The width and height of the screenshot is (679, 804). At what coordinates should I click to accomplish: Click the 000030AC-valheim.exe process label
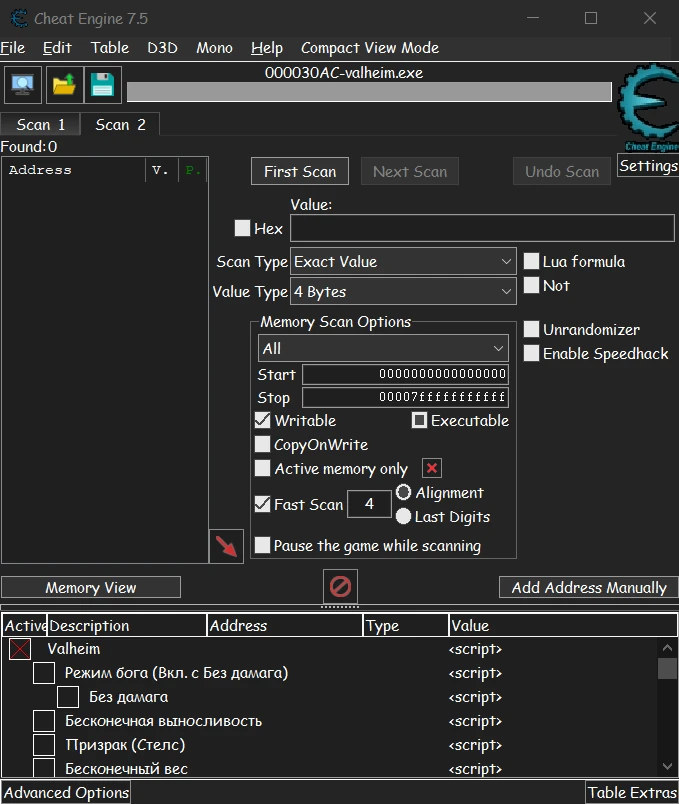click(x=344, y=73)
